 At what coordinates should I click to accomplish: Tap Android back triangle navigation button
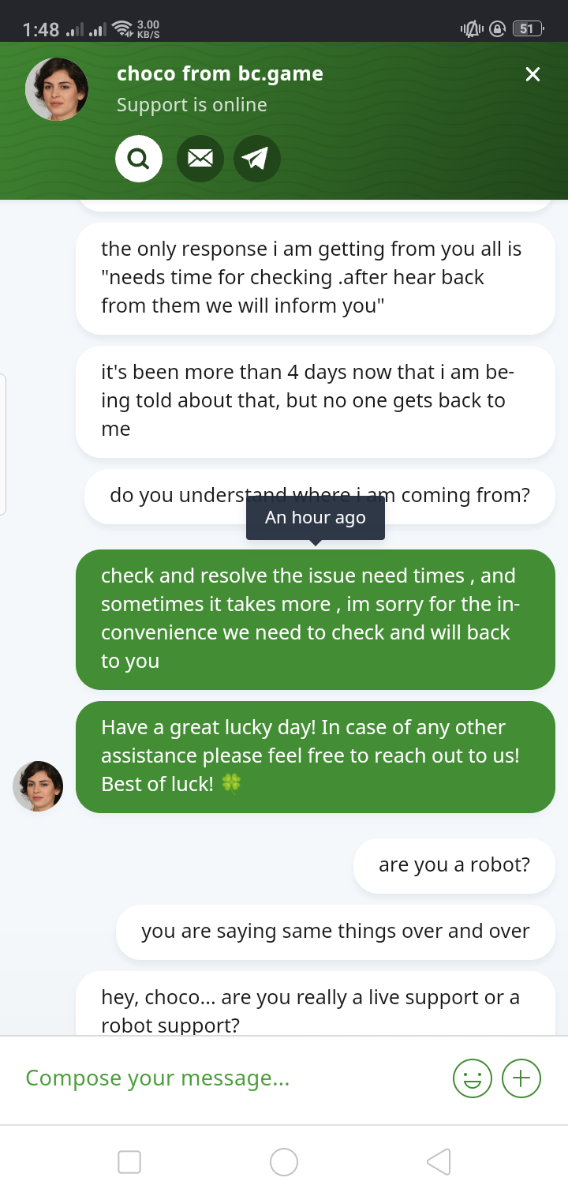point(438,1161)
